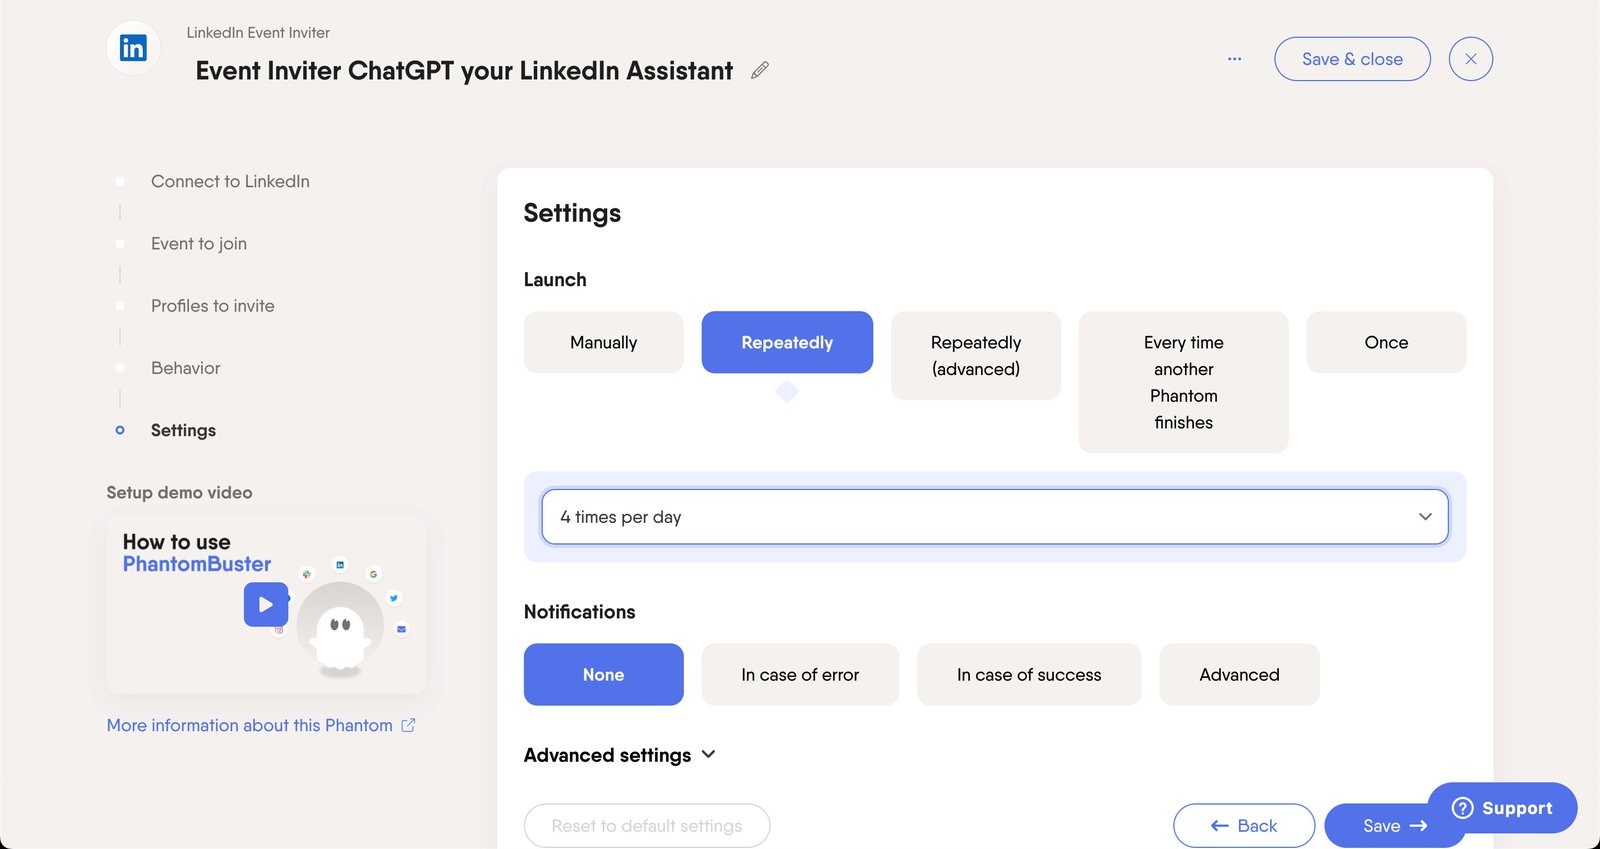Screen dimensions: 1600x849
Task: Click the external link icon beside More information
Action: pyautogui.click(x=408, y=725)
